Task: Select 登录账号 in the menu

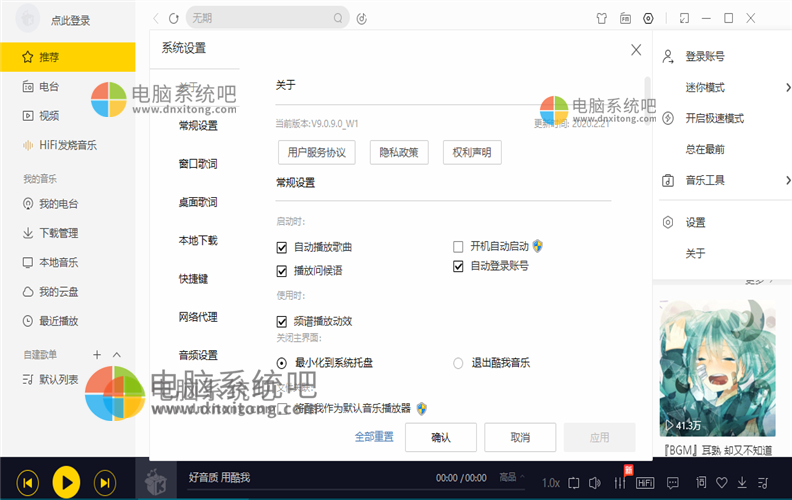Action: (705, 57)
